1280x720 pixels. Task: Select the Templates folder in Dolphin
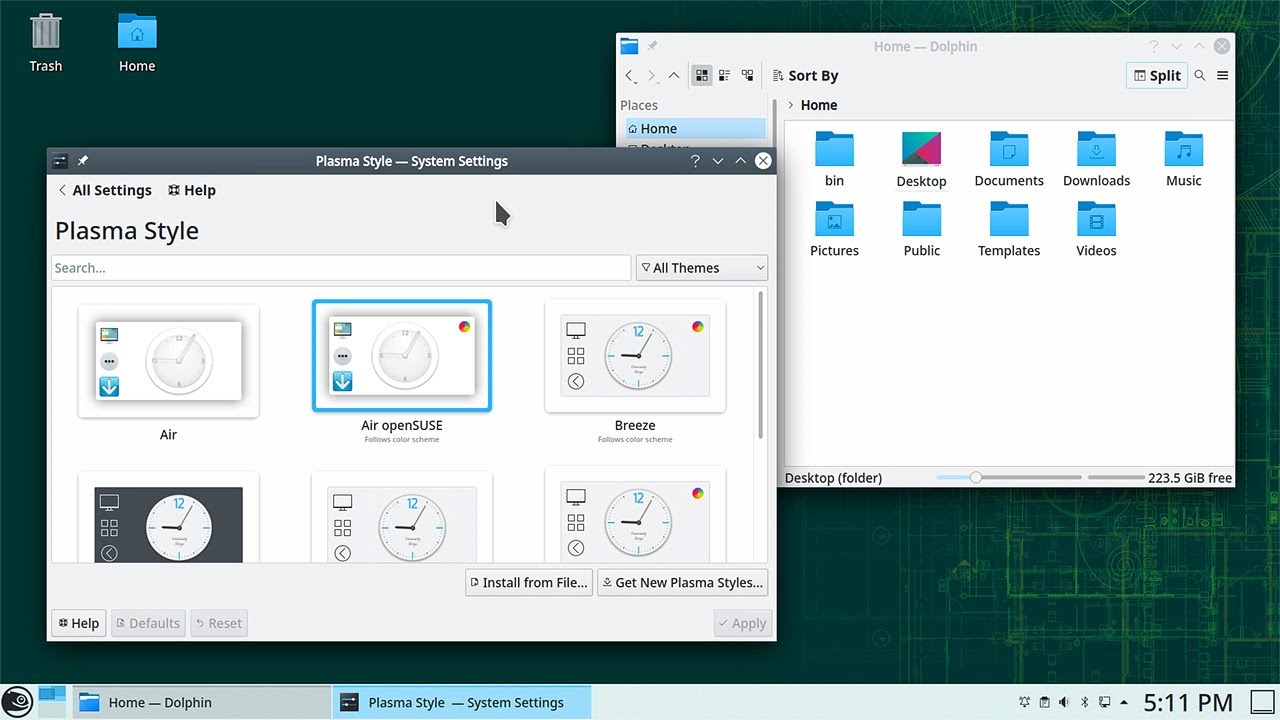coord(1009,230)
